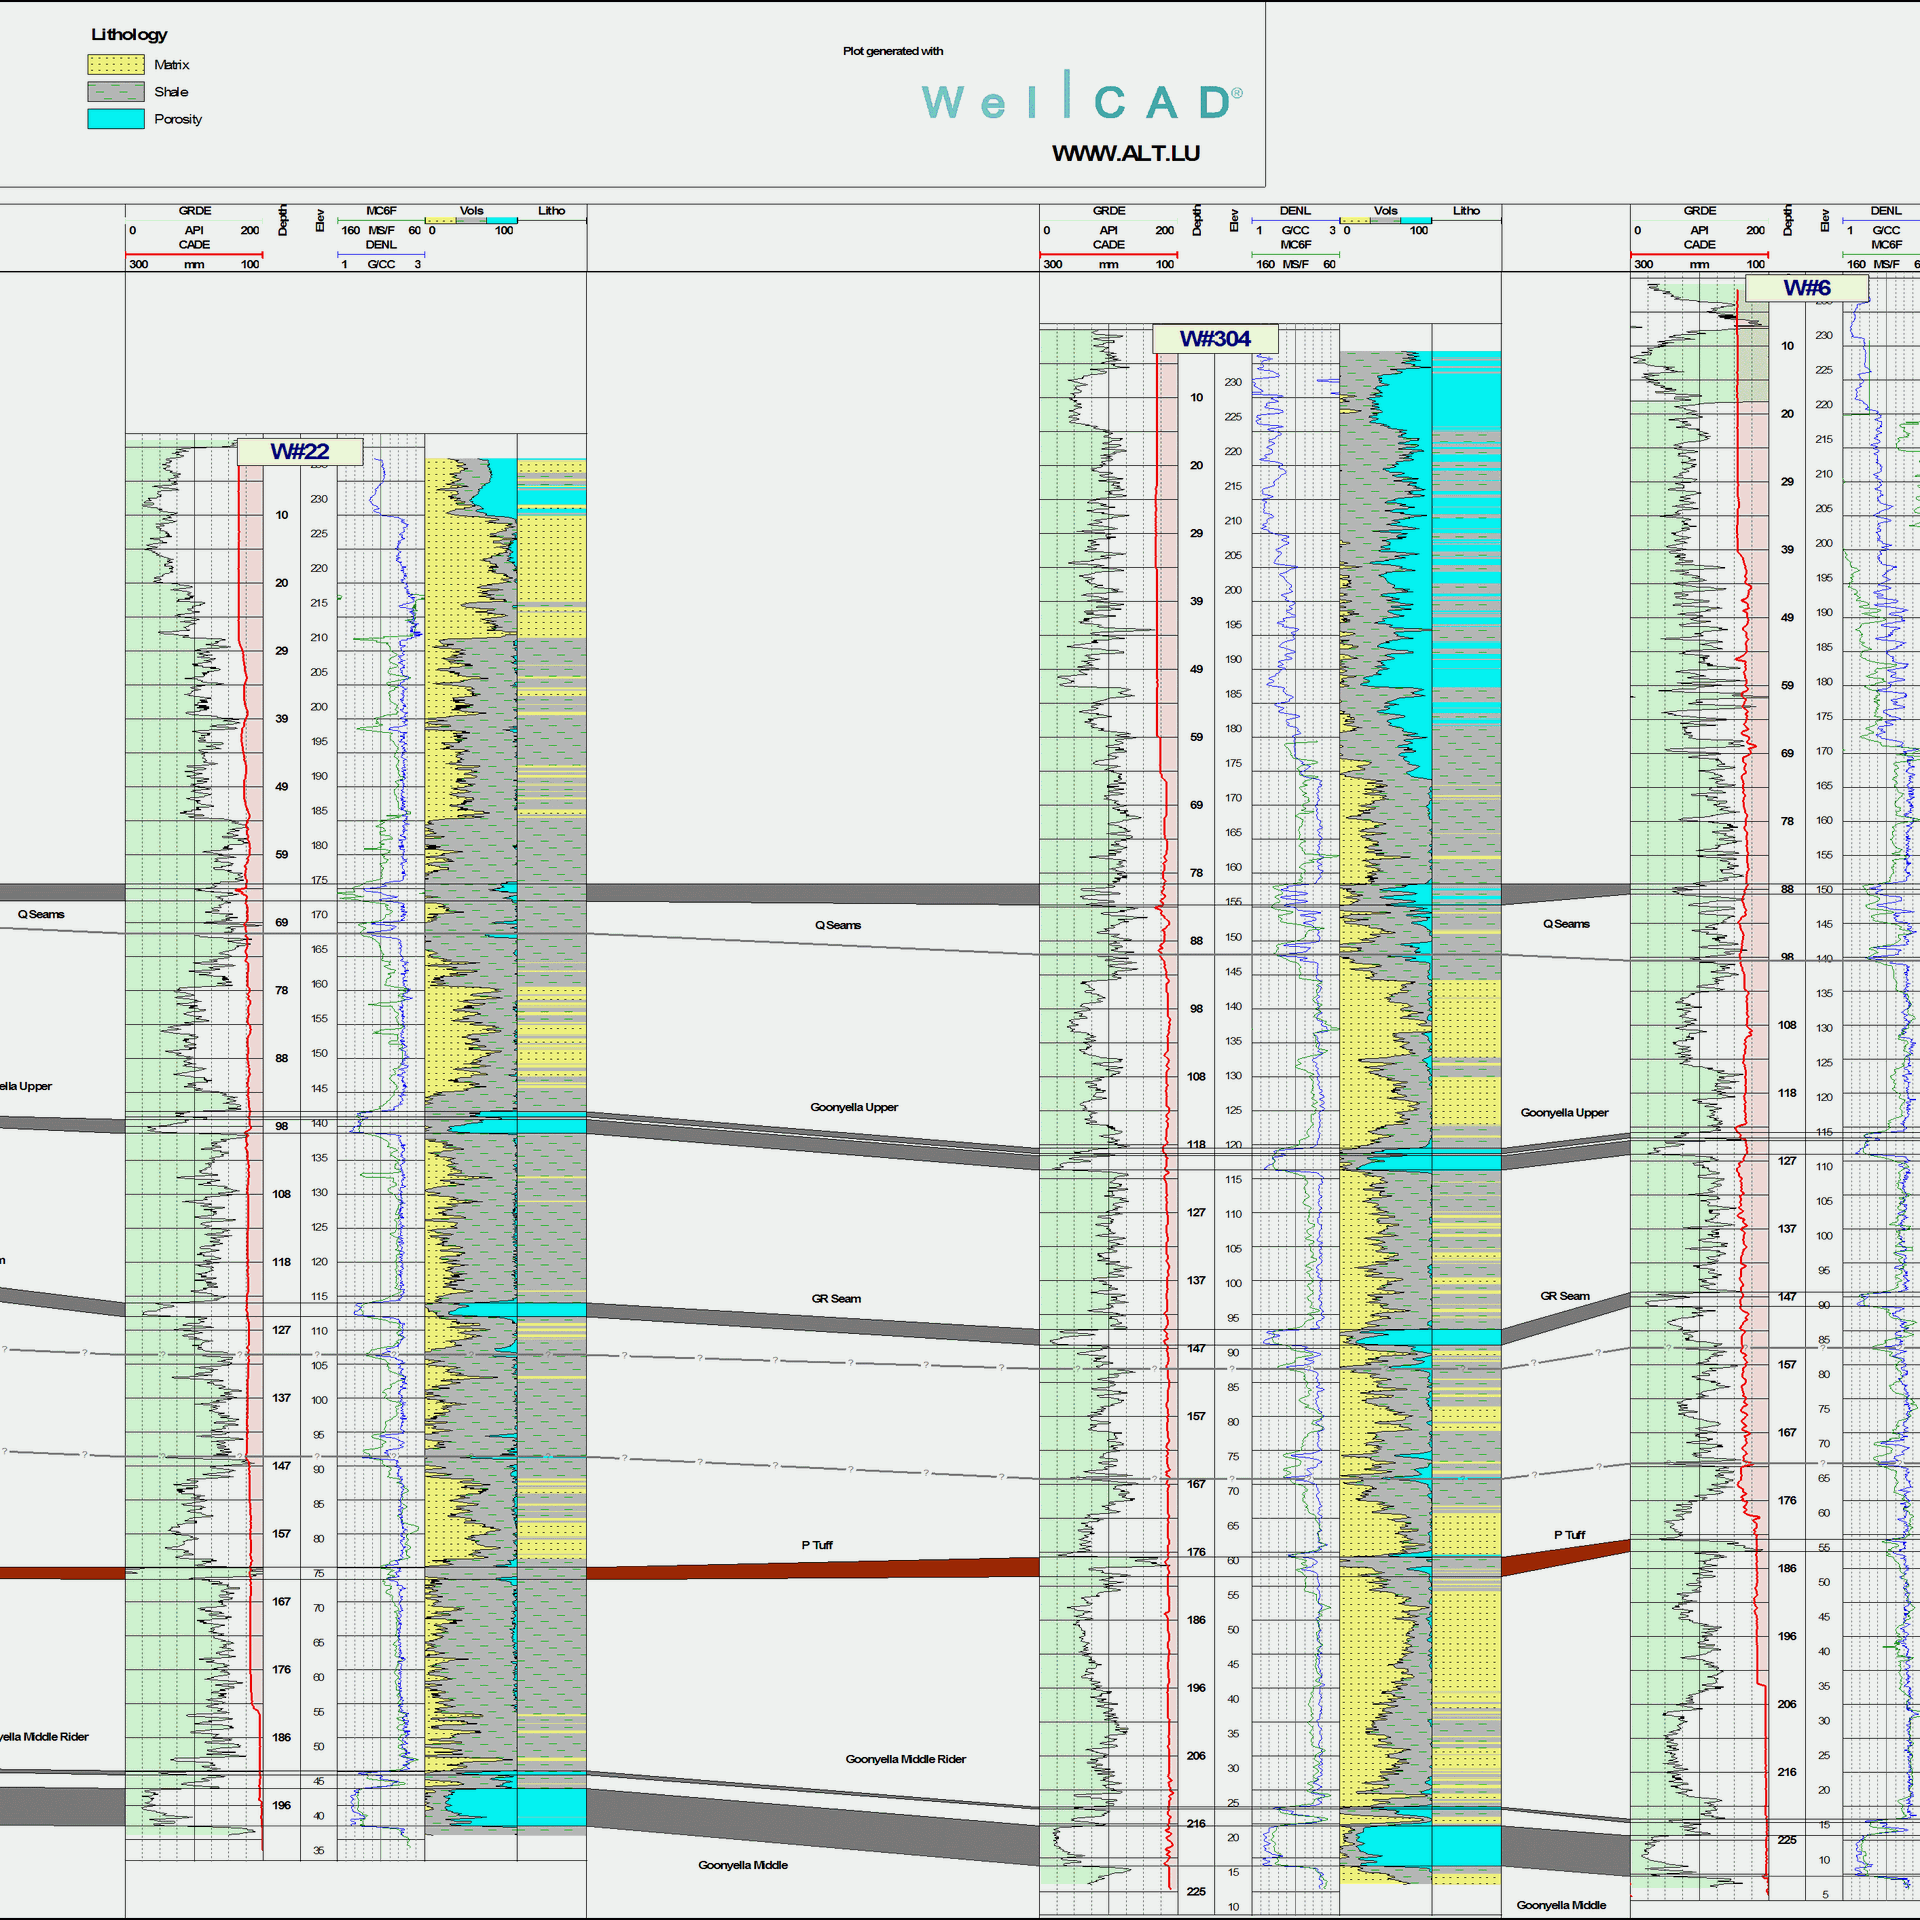Toggle the P Tuff marker display
The image size is (1920, 1920).
coord(815,1545)
